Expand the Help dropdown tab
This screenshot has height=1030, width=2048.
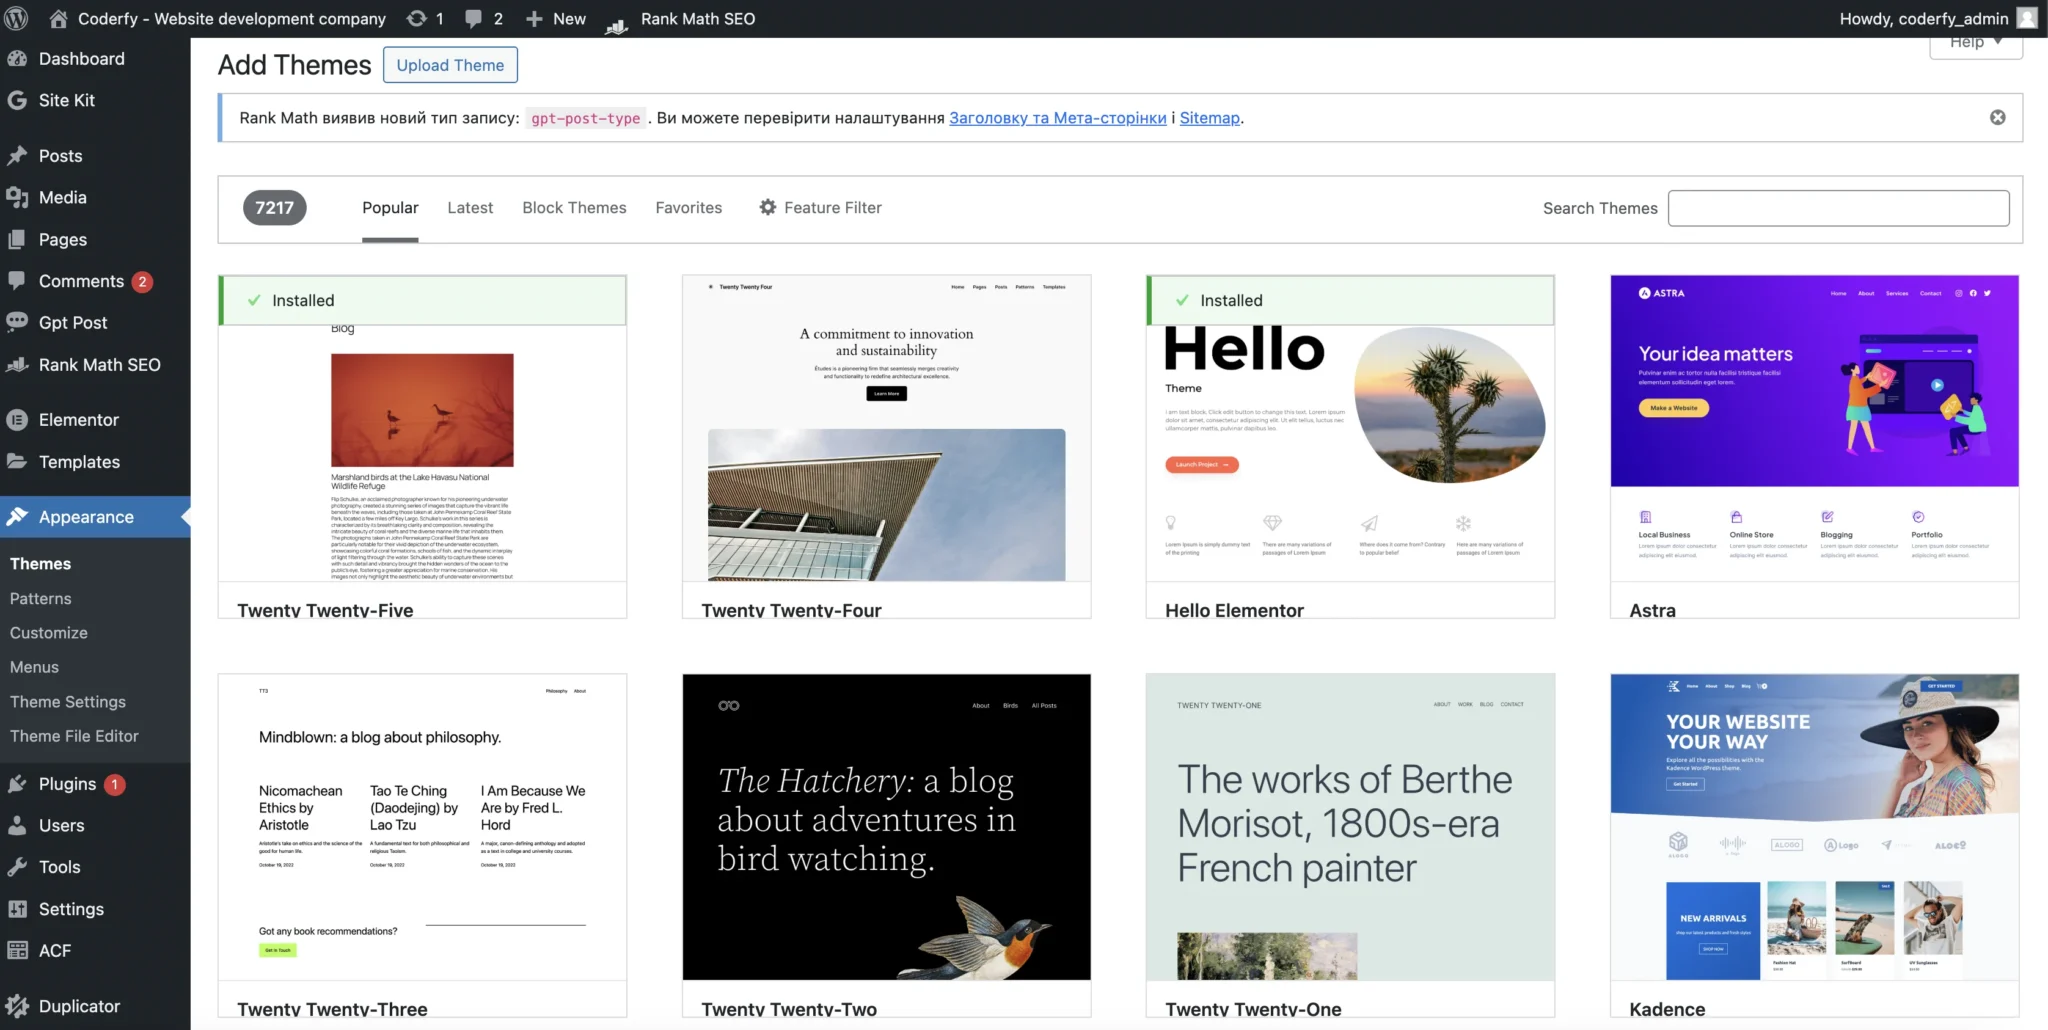(1975, 43)
